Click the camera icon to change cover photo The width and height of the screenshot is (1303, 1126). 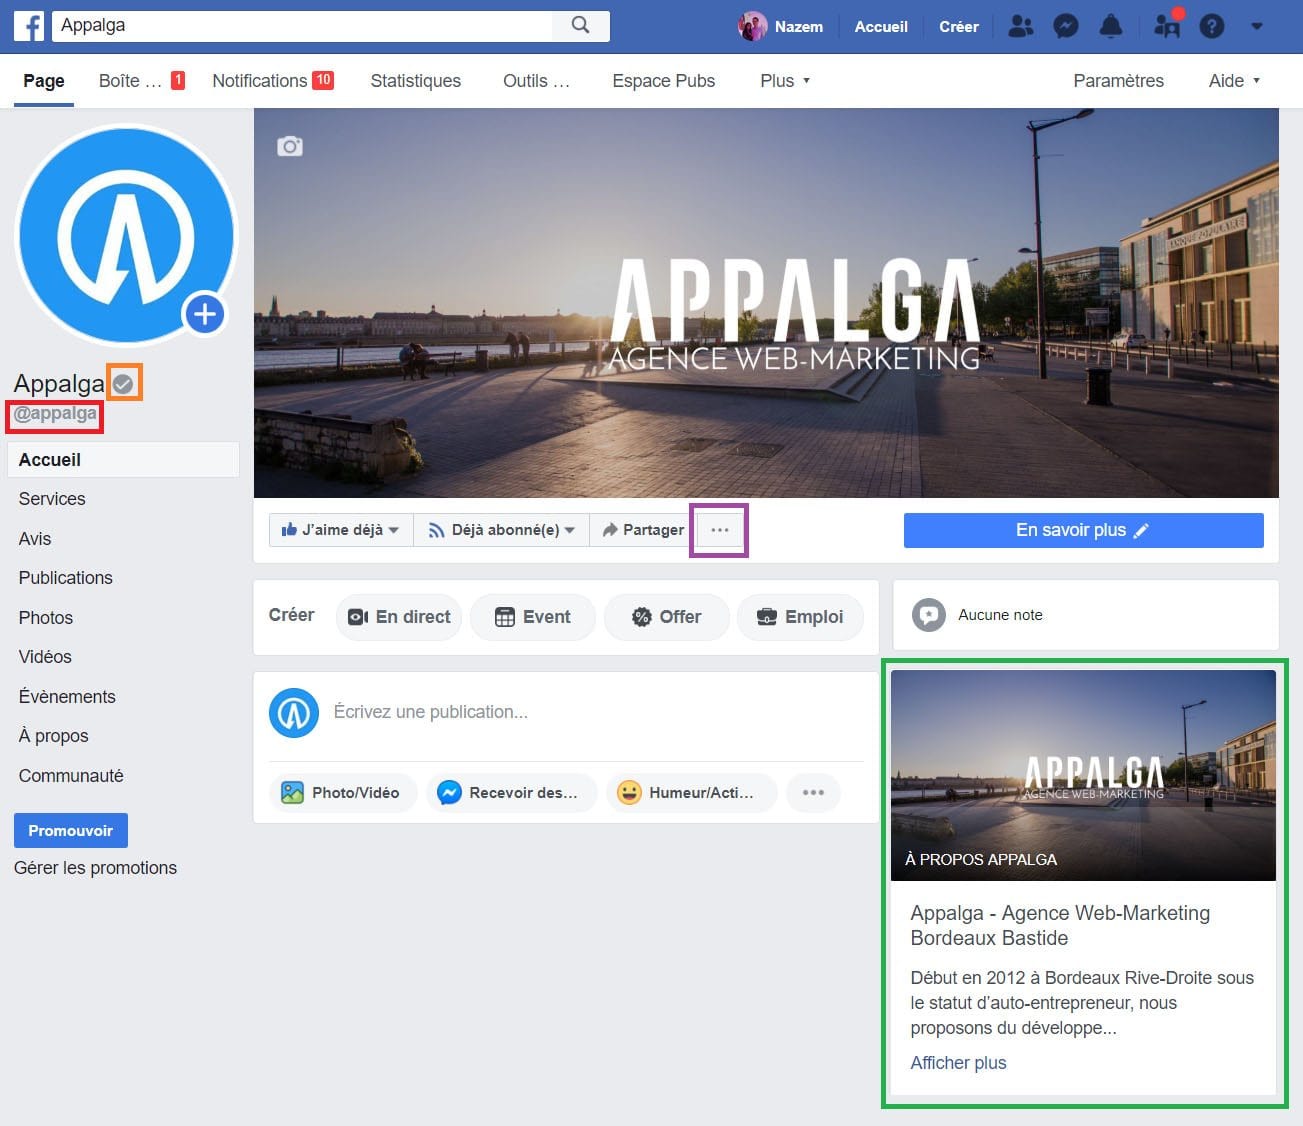[x=290, y=146]
